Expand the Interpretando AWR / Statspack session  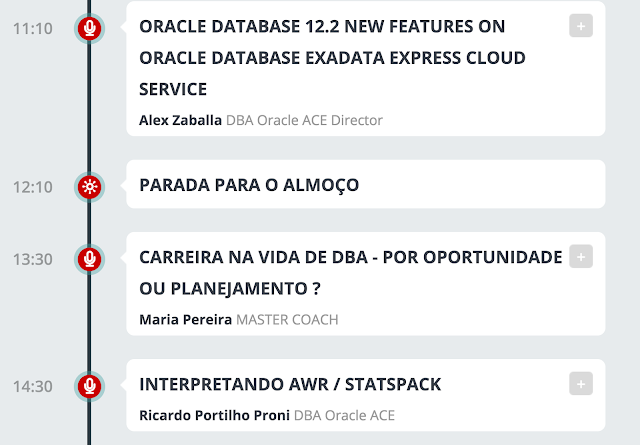pyautogui.click(x=581, y=384)
